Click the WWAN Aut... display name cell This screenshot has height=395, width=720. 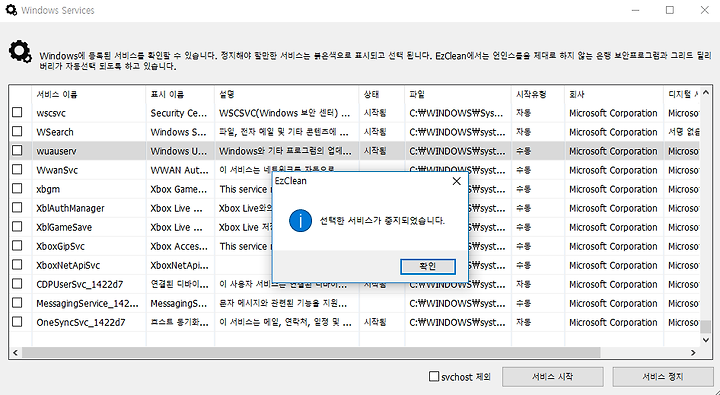[x=179, y=170]
